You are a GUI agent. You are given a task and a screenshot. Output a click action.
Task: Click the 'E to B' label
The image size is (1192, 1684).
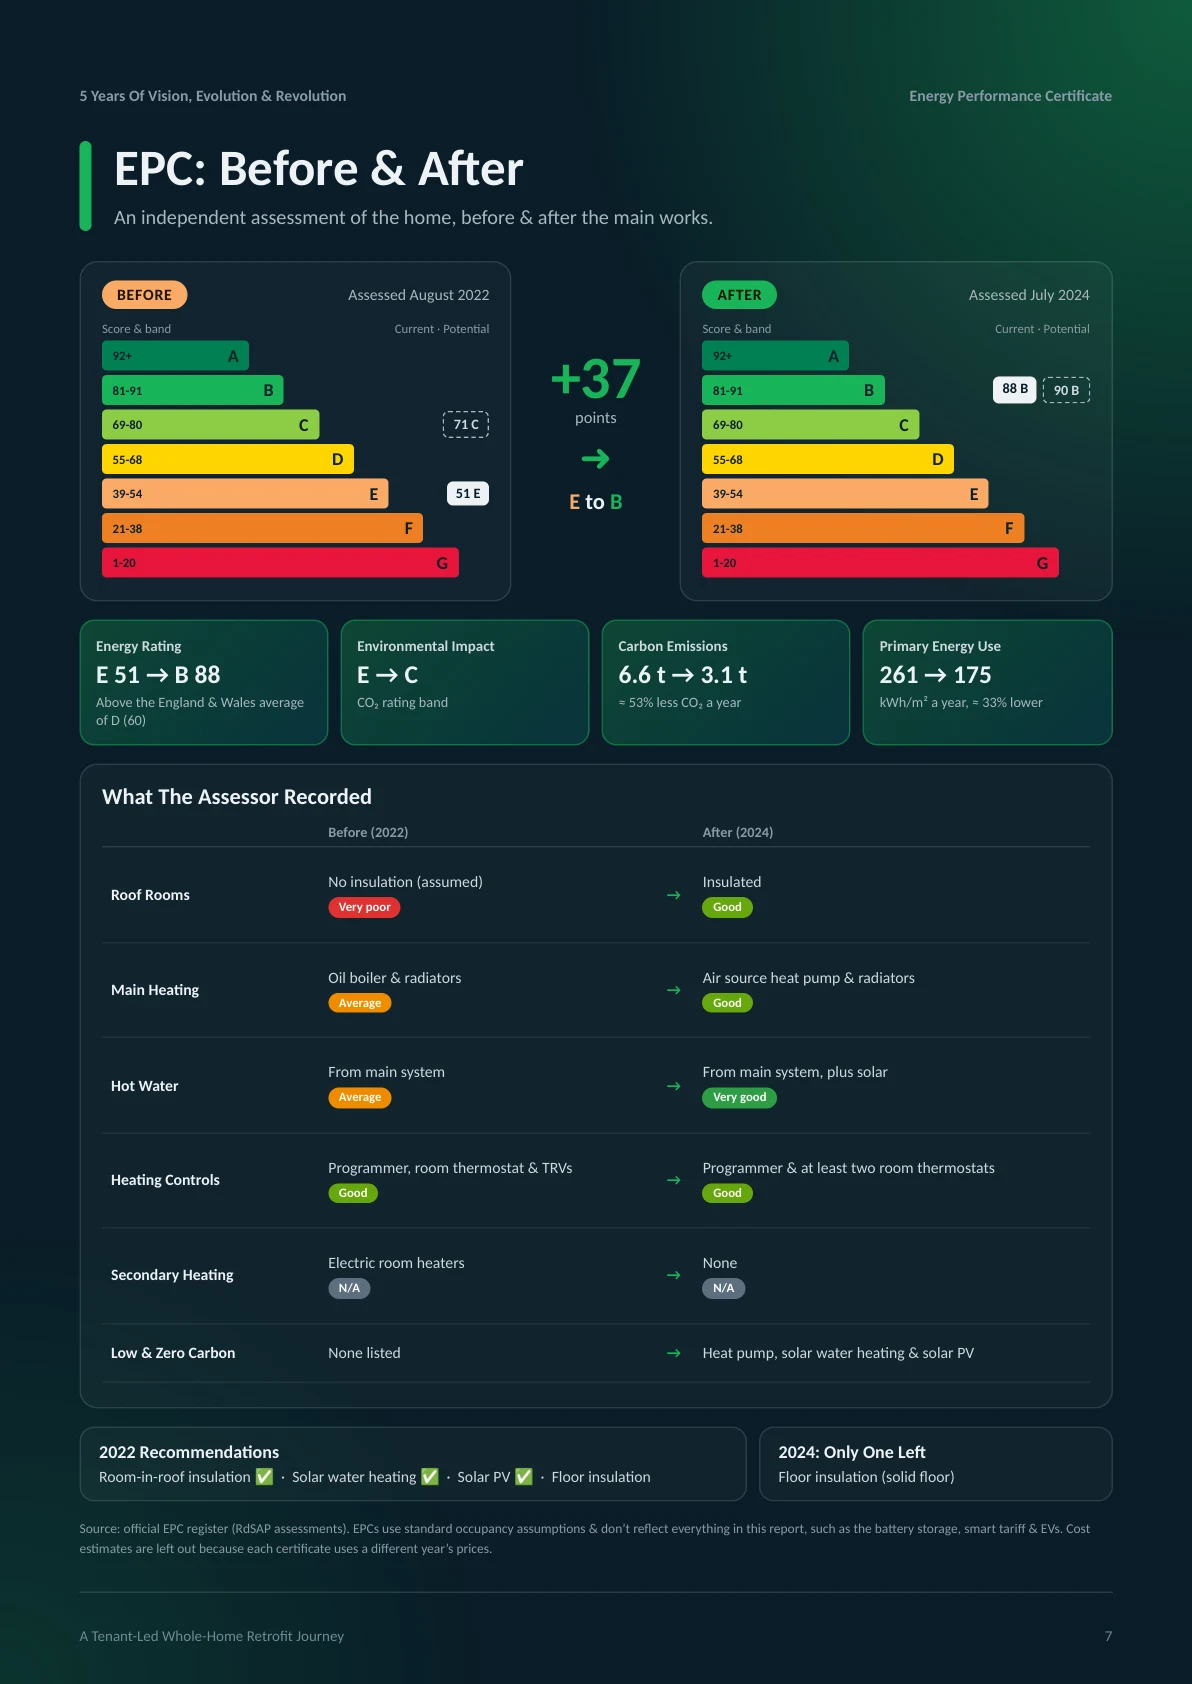click(x=595, y=502)
